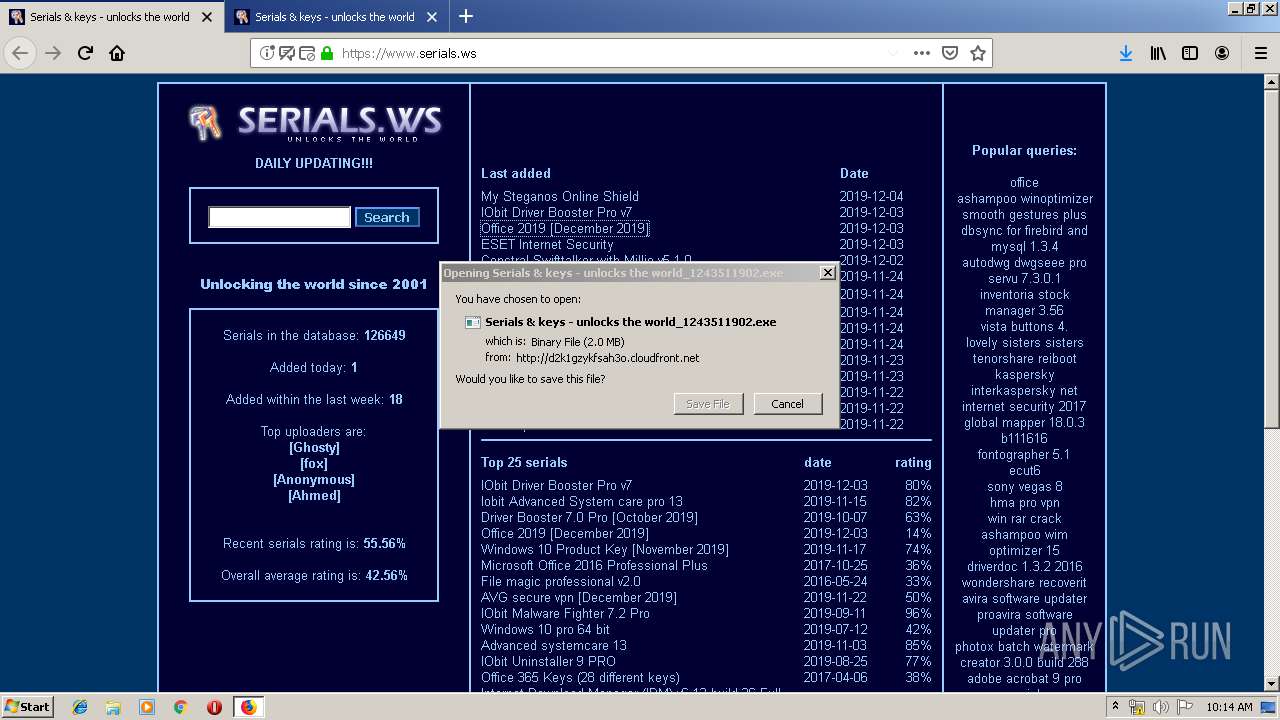Open Windows 10 pro 64 bit link

pos(545,629)
